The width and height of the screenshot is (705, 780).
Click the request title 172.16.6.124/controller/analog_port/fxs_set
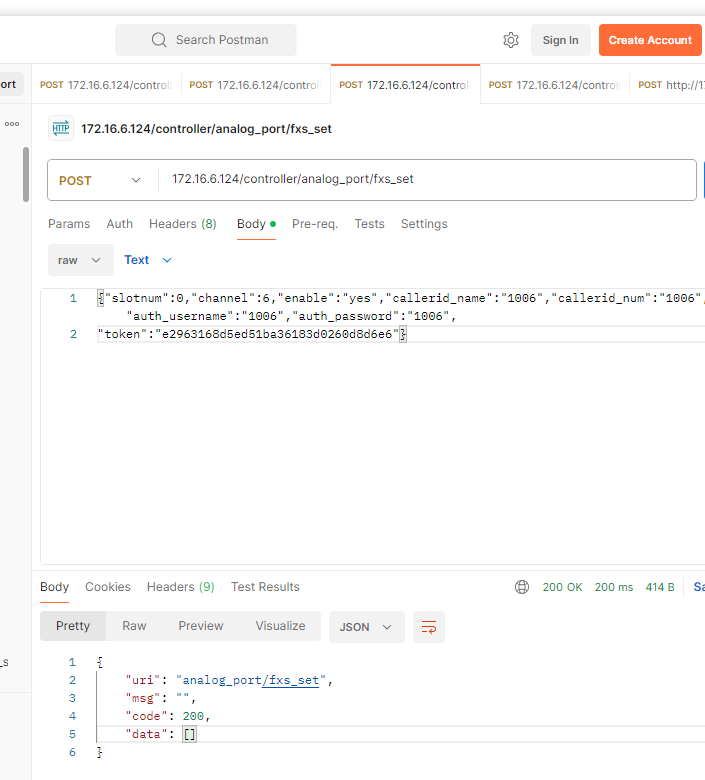point(206,129)
